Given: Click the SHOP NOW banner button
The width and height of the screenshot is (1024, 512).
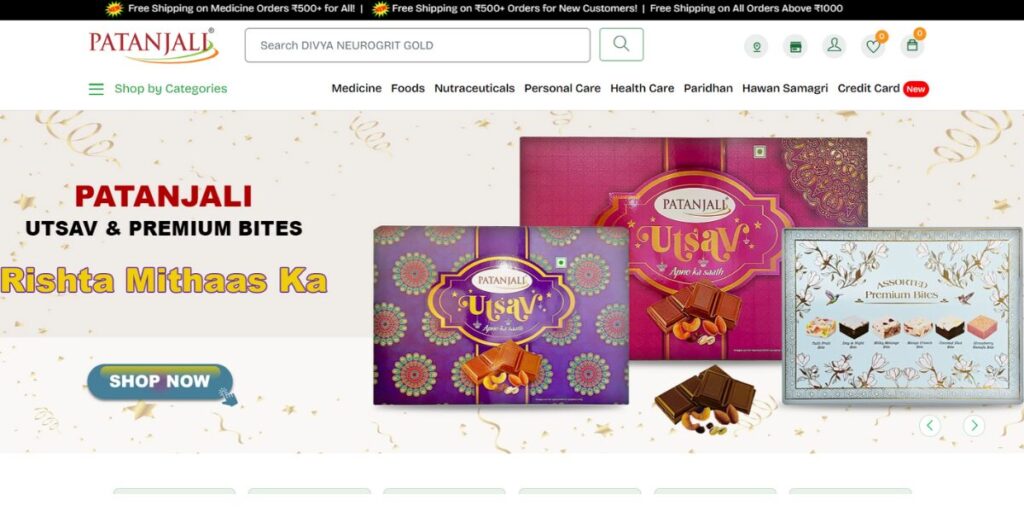Looking at the screenshot, I should point(160,381).
